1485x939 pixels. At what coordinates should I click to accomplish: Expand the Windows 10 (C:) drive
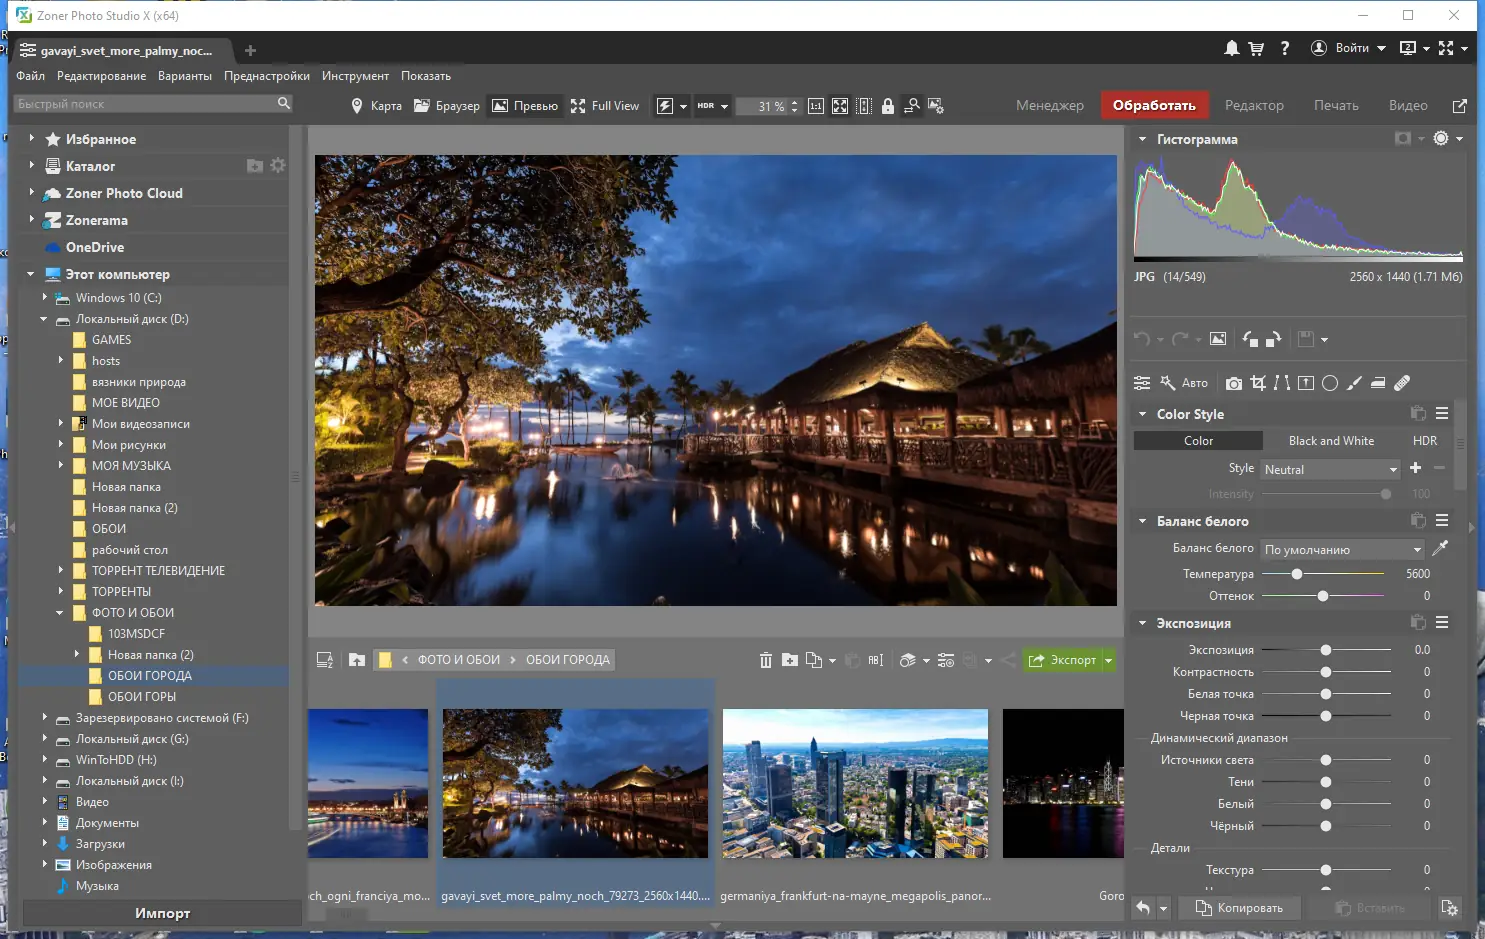click(45, 298)
